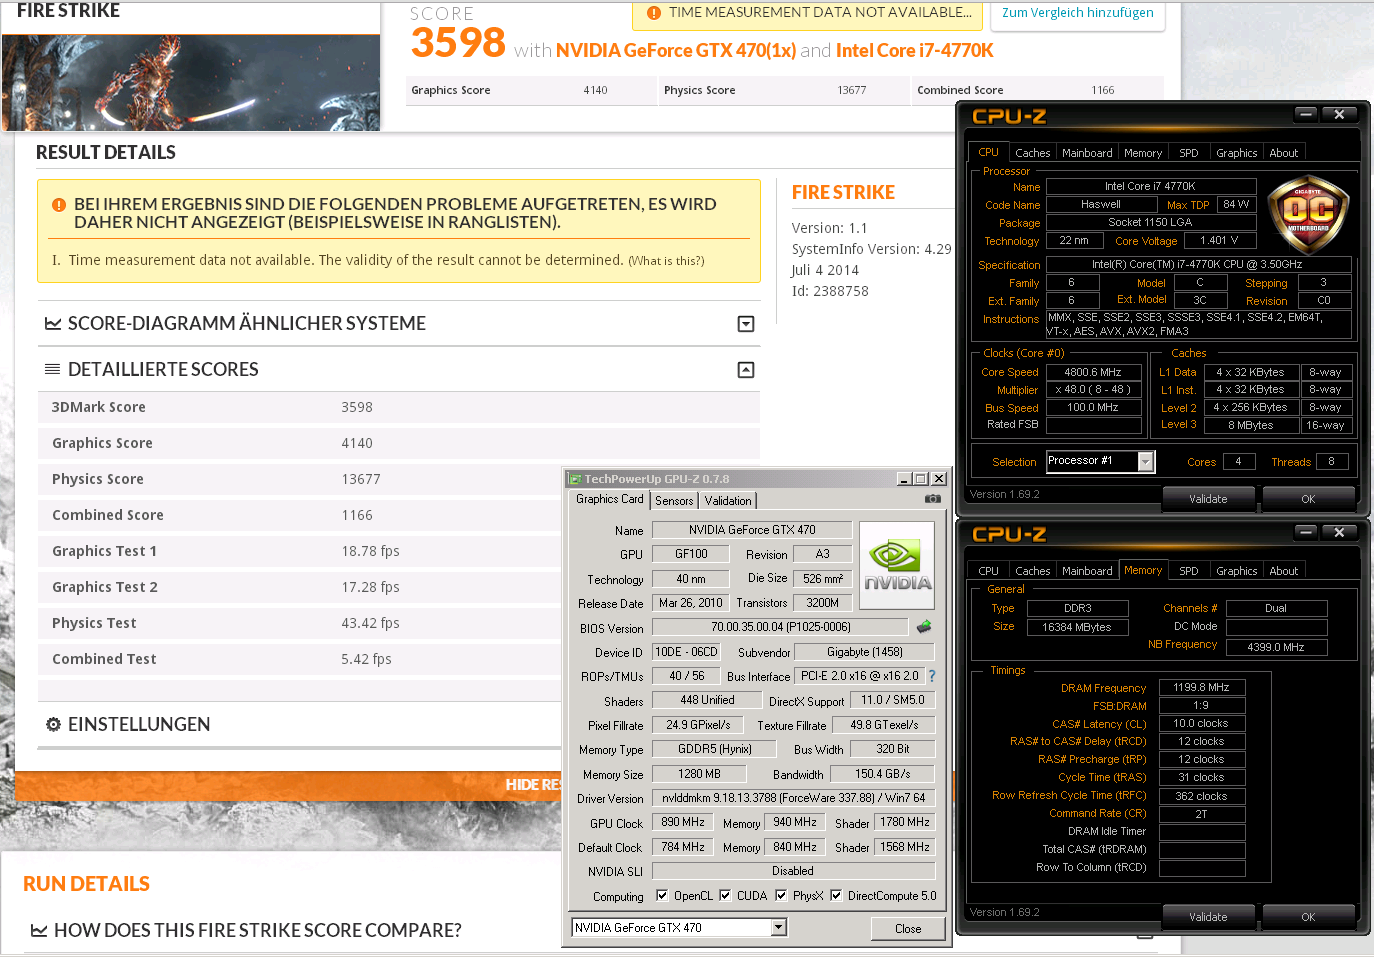The height and width of the screenshot is (957, 1374).
Task: Switch to the Sensors tab in GPU-Z
Action: pos(674,501)
